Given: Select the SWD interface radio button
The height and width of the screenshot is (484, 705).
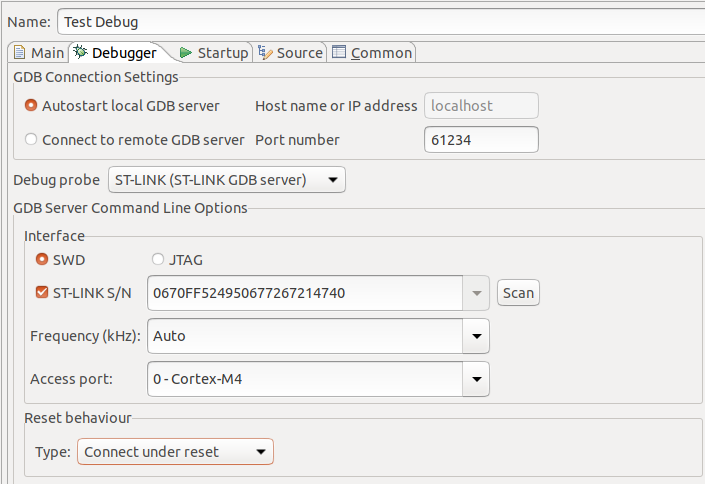Looking at the screenshot, I should pyautogui.click(x=42, y=259).
